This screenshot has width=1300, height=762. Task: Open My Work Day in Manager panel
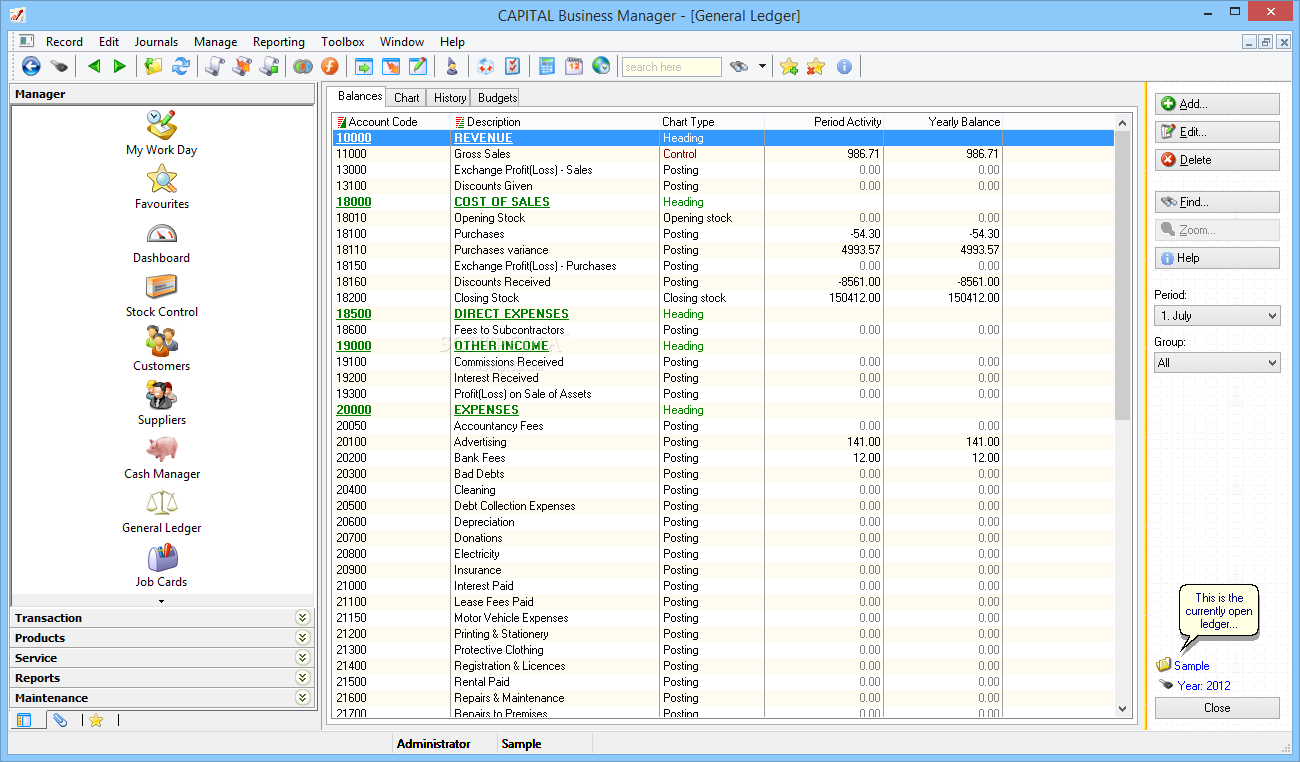point(161,133)
